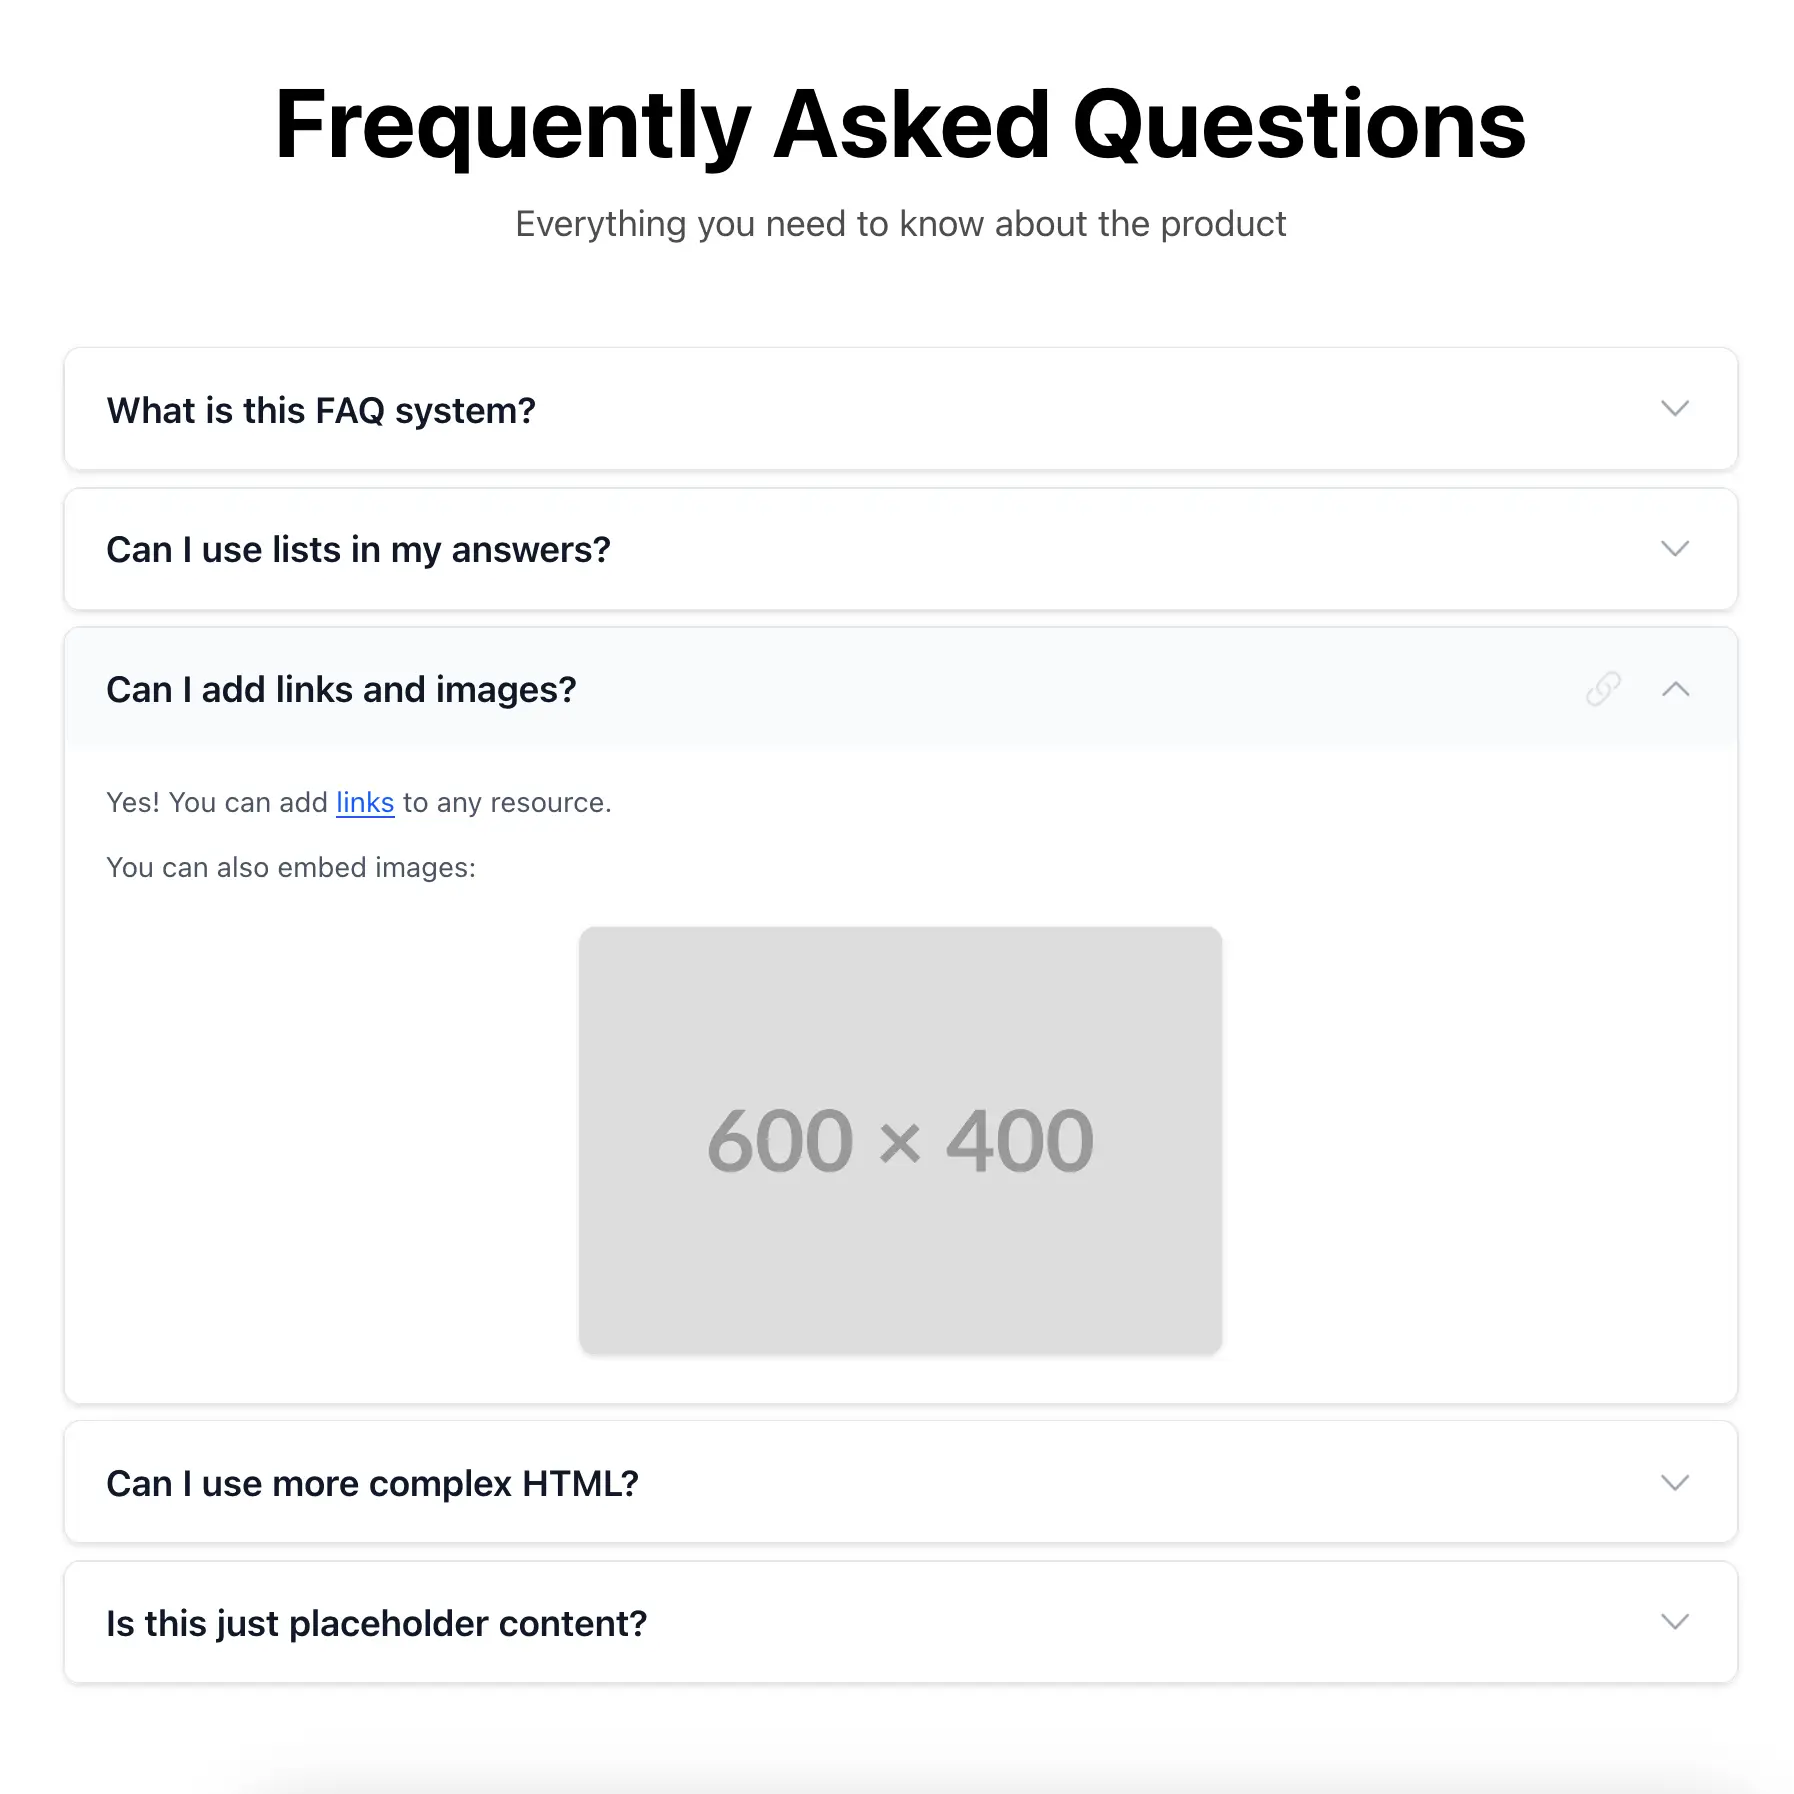The height and width of the screenshot is (1794, 1794).
Task: Open the 'What is this FAQ system?' accordion
Action: [320, 409]
